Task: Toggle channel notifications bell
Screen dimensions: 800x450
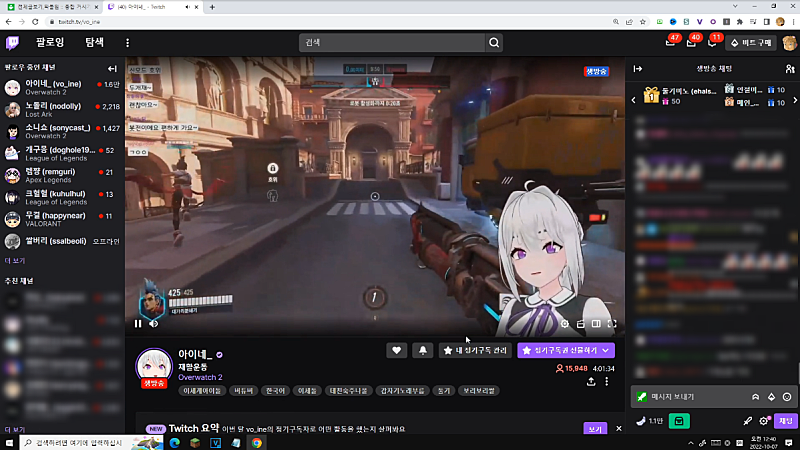Action: [x=423, y=350]
